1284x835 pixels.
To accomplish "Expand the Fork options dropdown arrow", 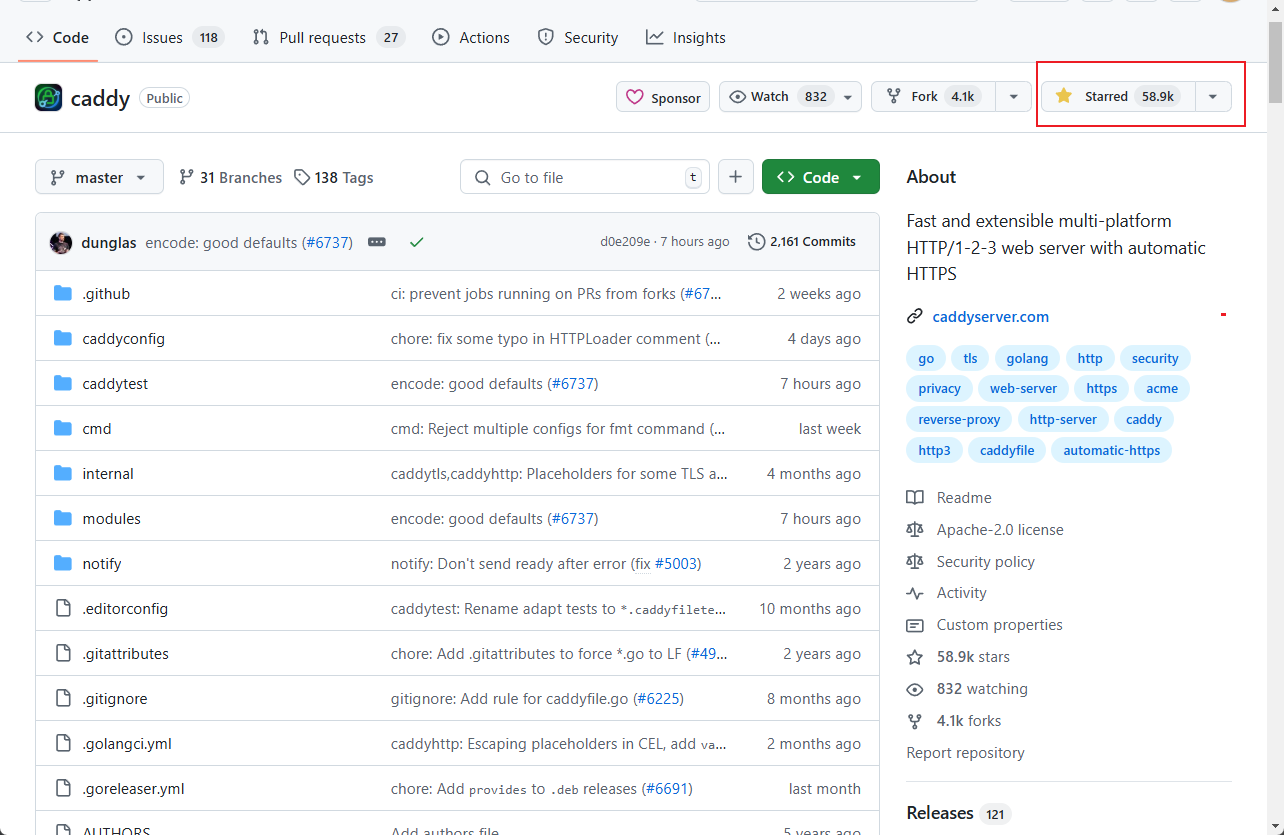I will click(1013, 97).
